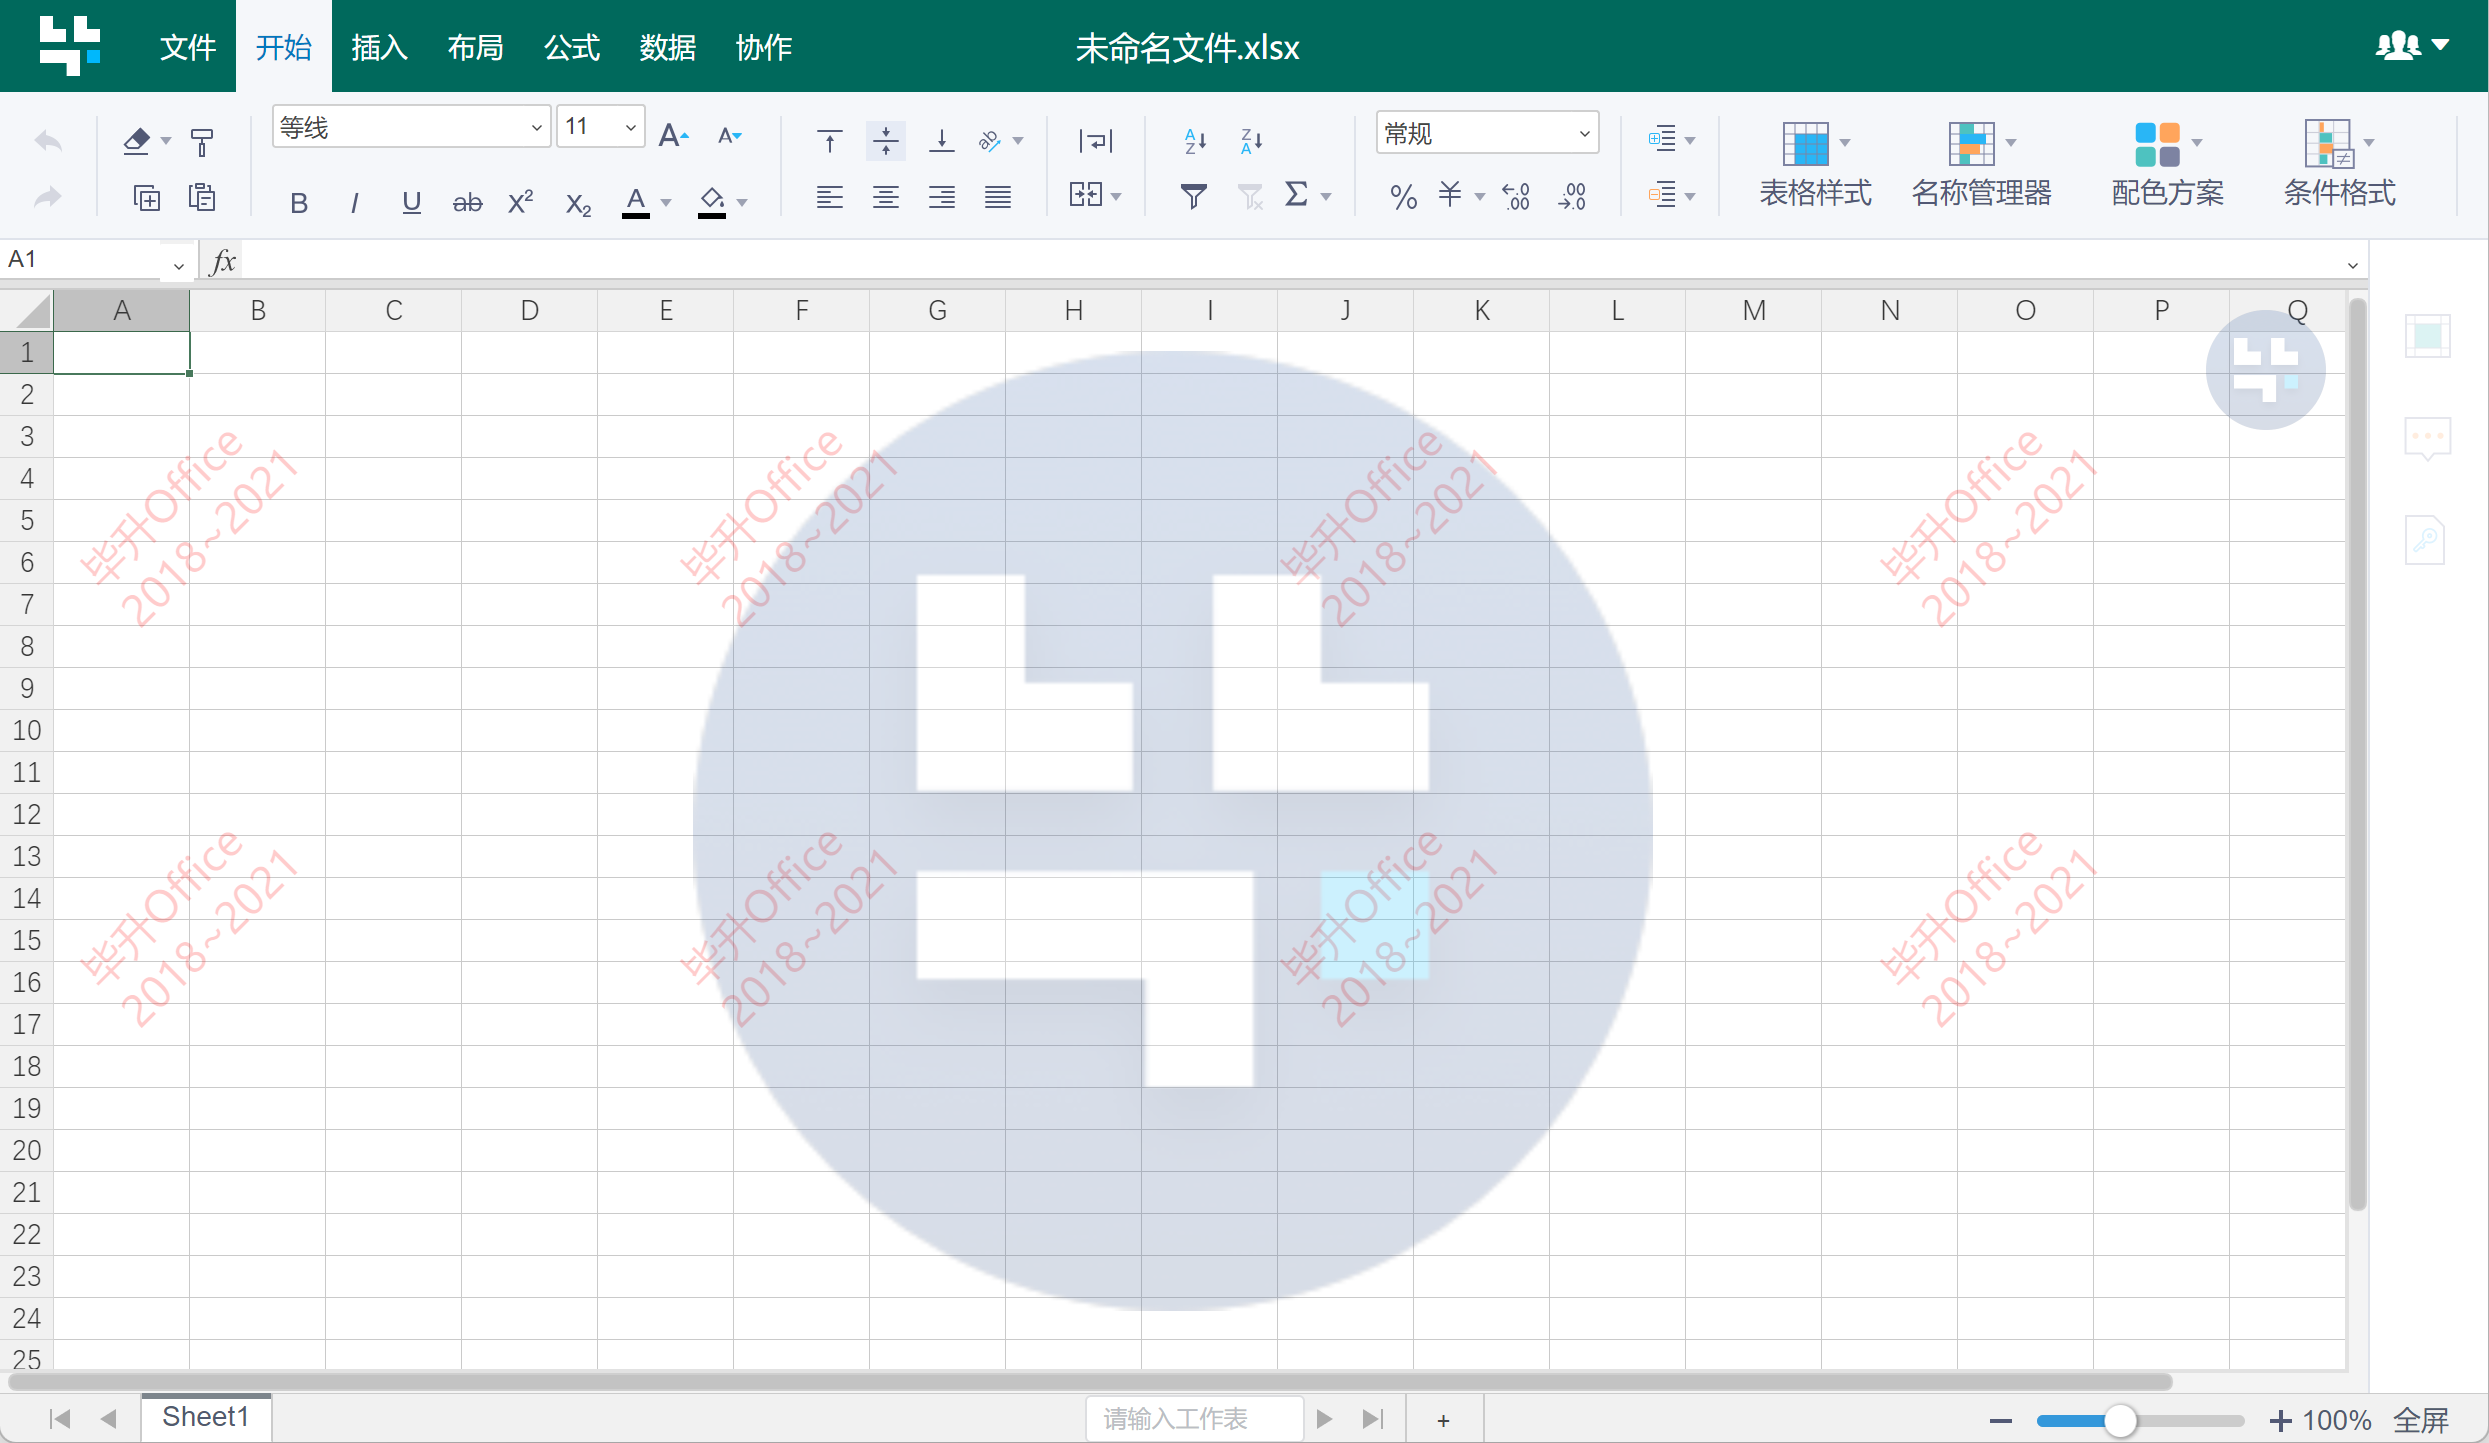Image resolution: width=2489 pixels, height=1443 pixels.
Task: Switch to the 协作 tab
Action: tap(763, 47)
